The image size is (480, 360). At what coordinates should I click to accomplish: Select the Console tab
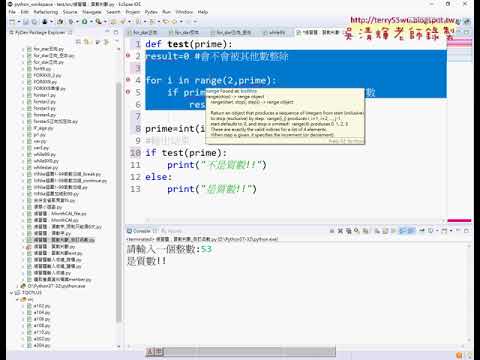coord(142,231)
